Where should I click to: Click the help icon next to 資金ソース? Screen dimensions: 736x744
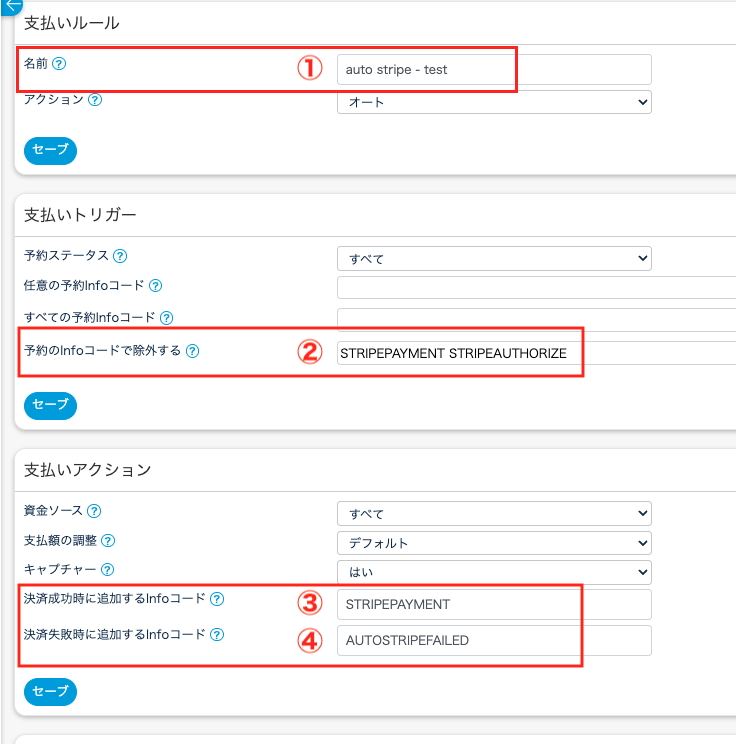(x=94, y=511)
